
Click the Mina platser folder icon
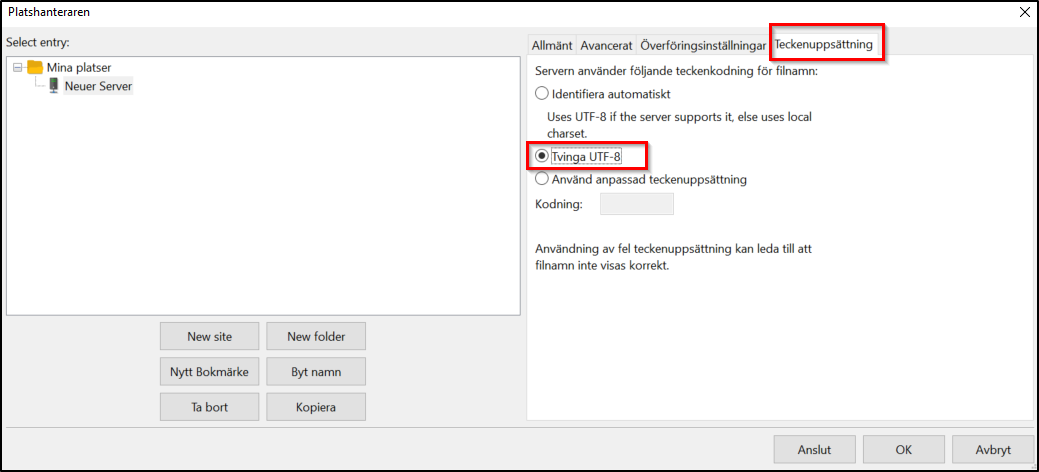(35, 67)
